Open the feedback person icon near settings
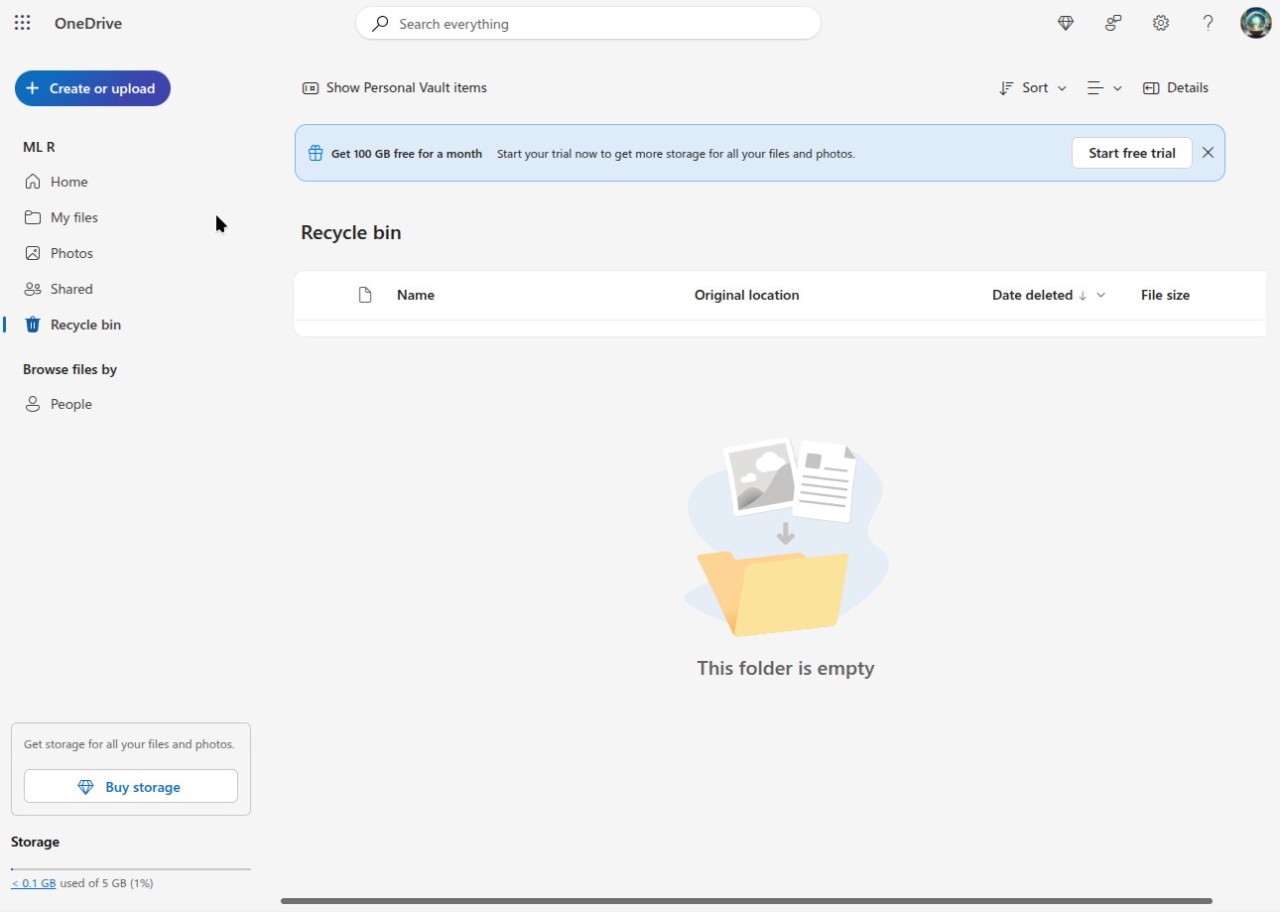Image resolution: width=1280 pixels, height=912 pixels. pyautogui.click(x=1113, y=23)
